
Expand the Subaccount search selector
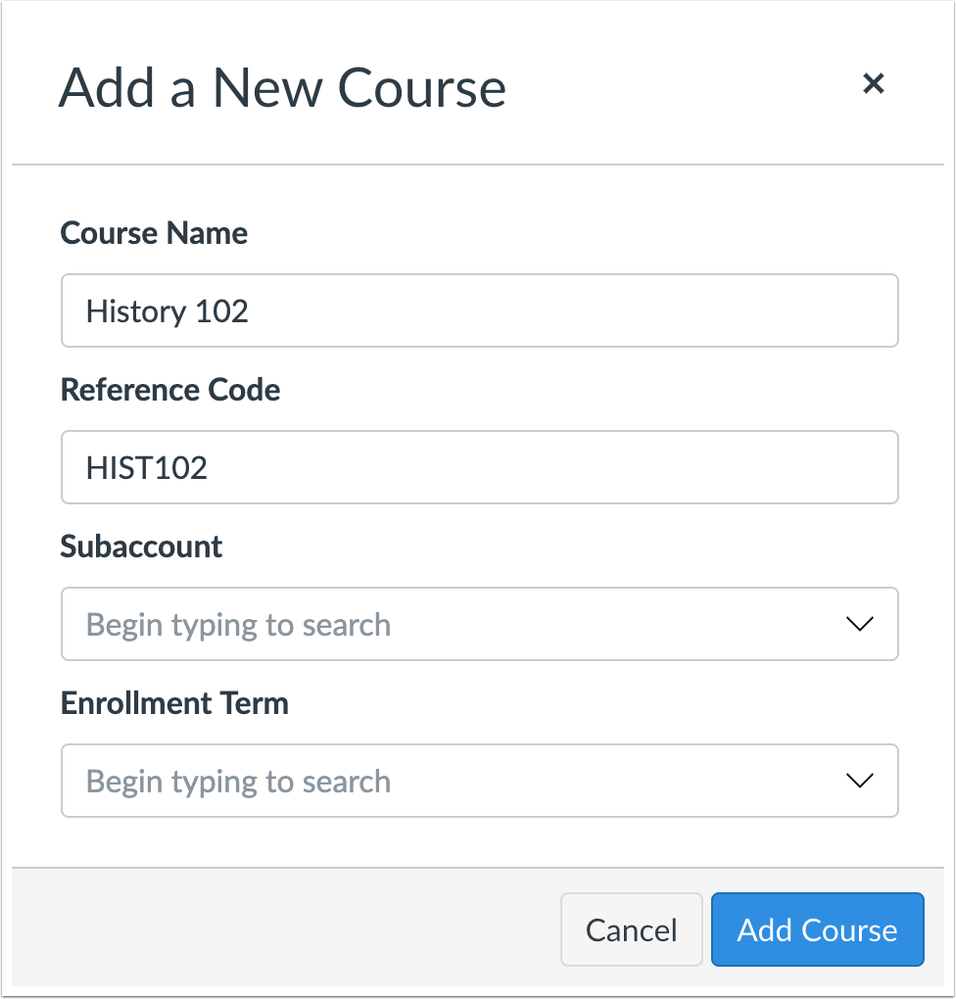tap(859, 624)
